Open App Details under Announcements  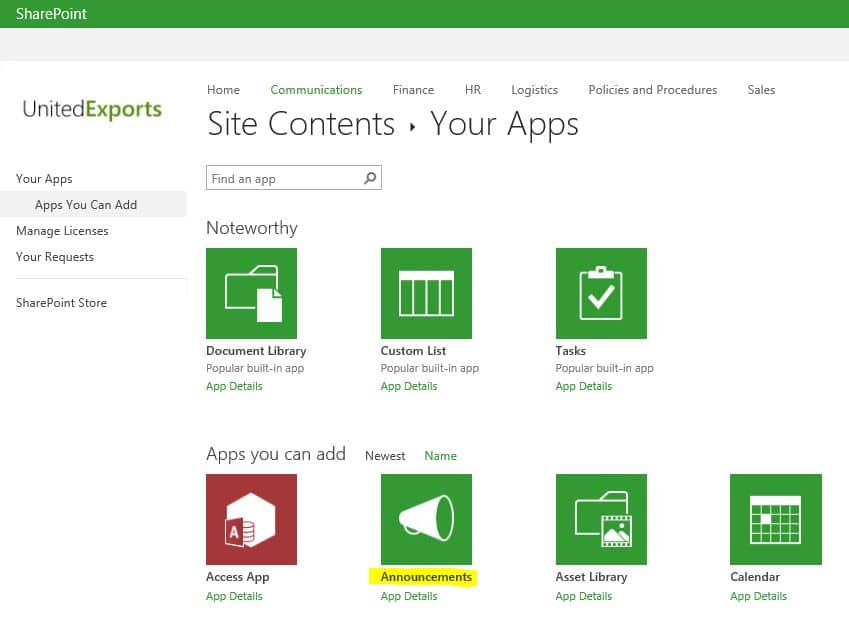coord(409,596)
